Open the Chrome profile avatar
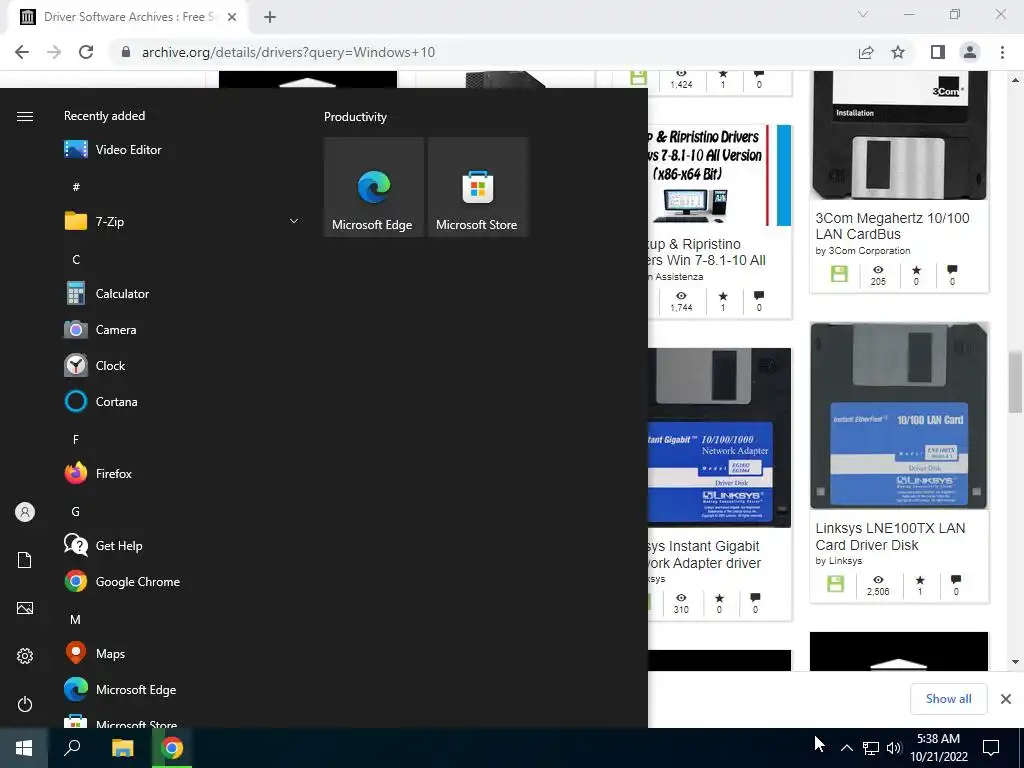This screenshot has height=768, width=1024. [x=970, y=52]
